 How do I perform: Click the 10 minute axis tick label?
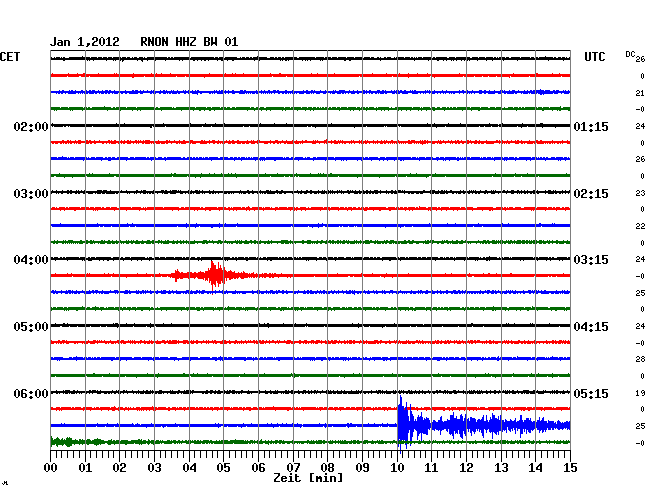click(x=397, y=467)
